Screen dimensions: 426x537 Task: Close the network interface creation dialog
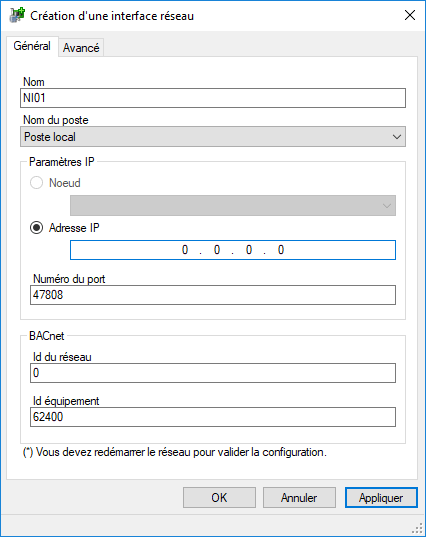pos(410,15)
